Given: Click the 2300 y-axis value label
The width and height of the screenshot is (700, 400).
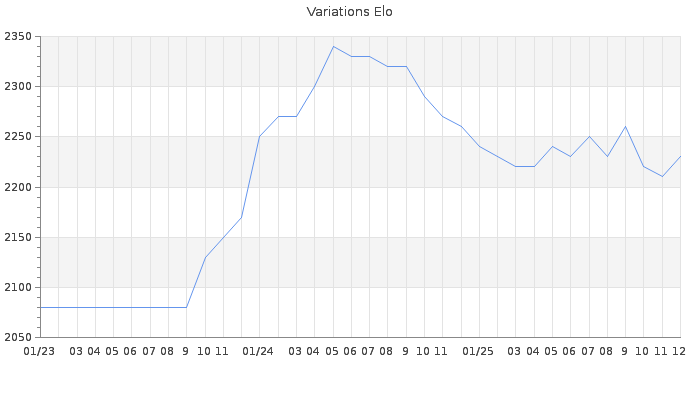Looking at the screenshot, I should (x=18, y=87).
